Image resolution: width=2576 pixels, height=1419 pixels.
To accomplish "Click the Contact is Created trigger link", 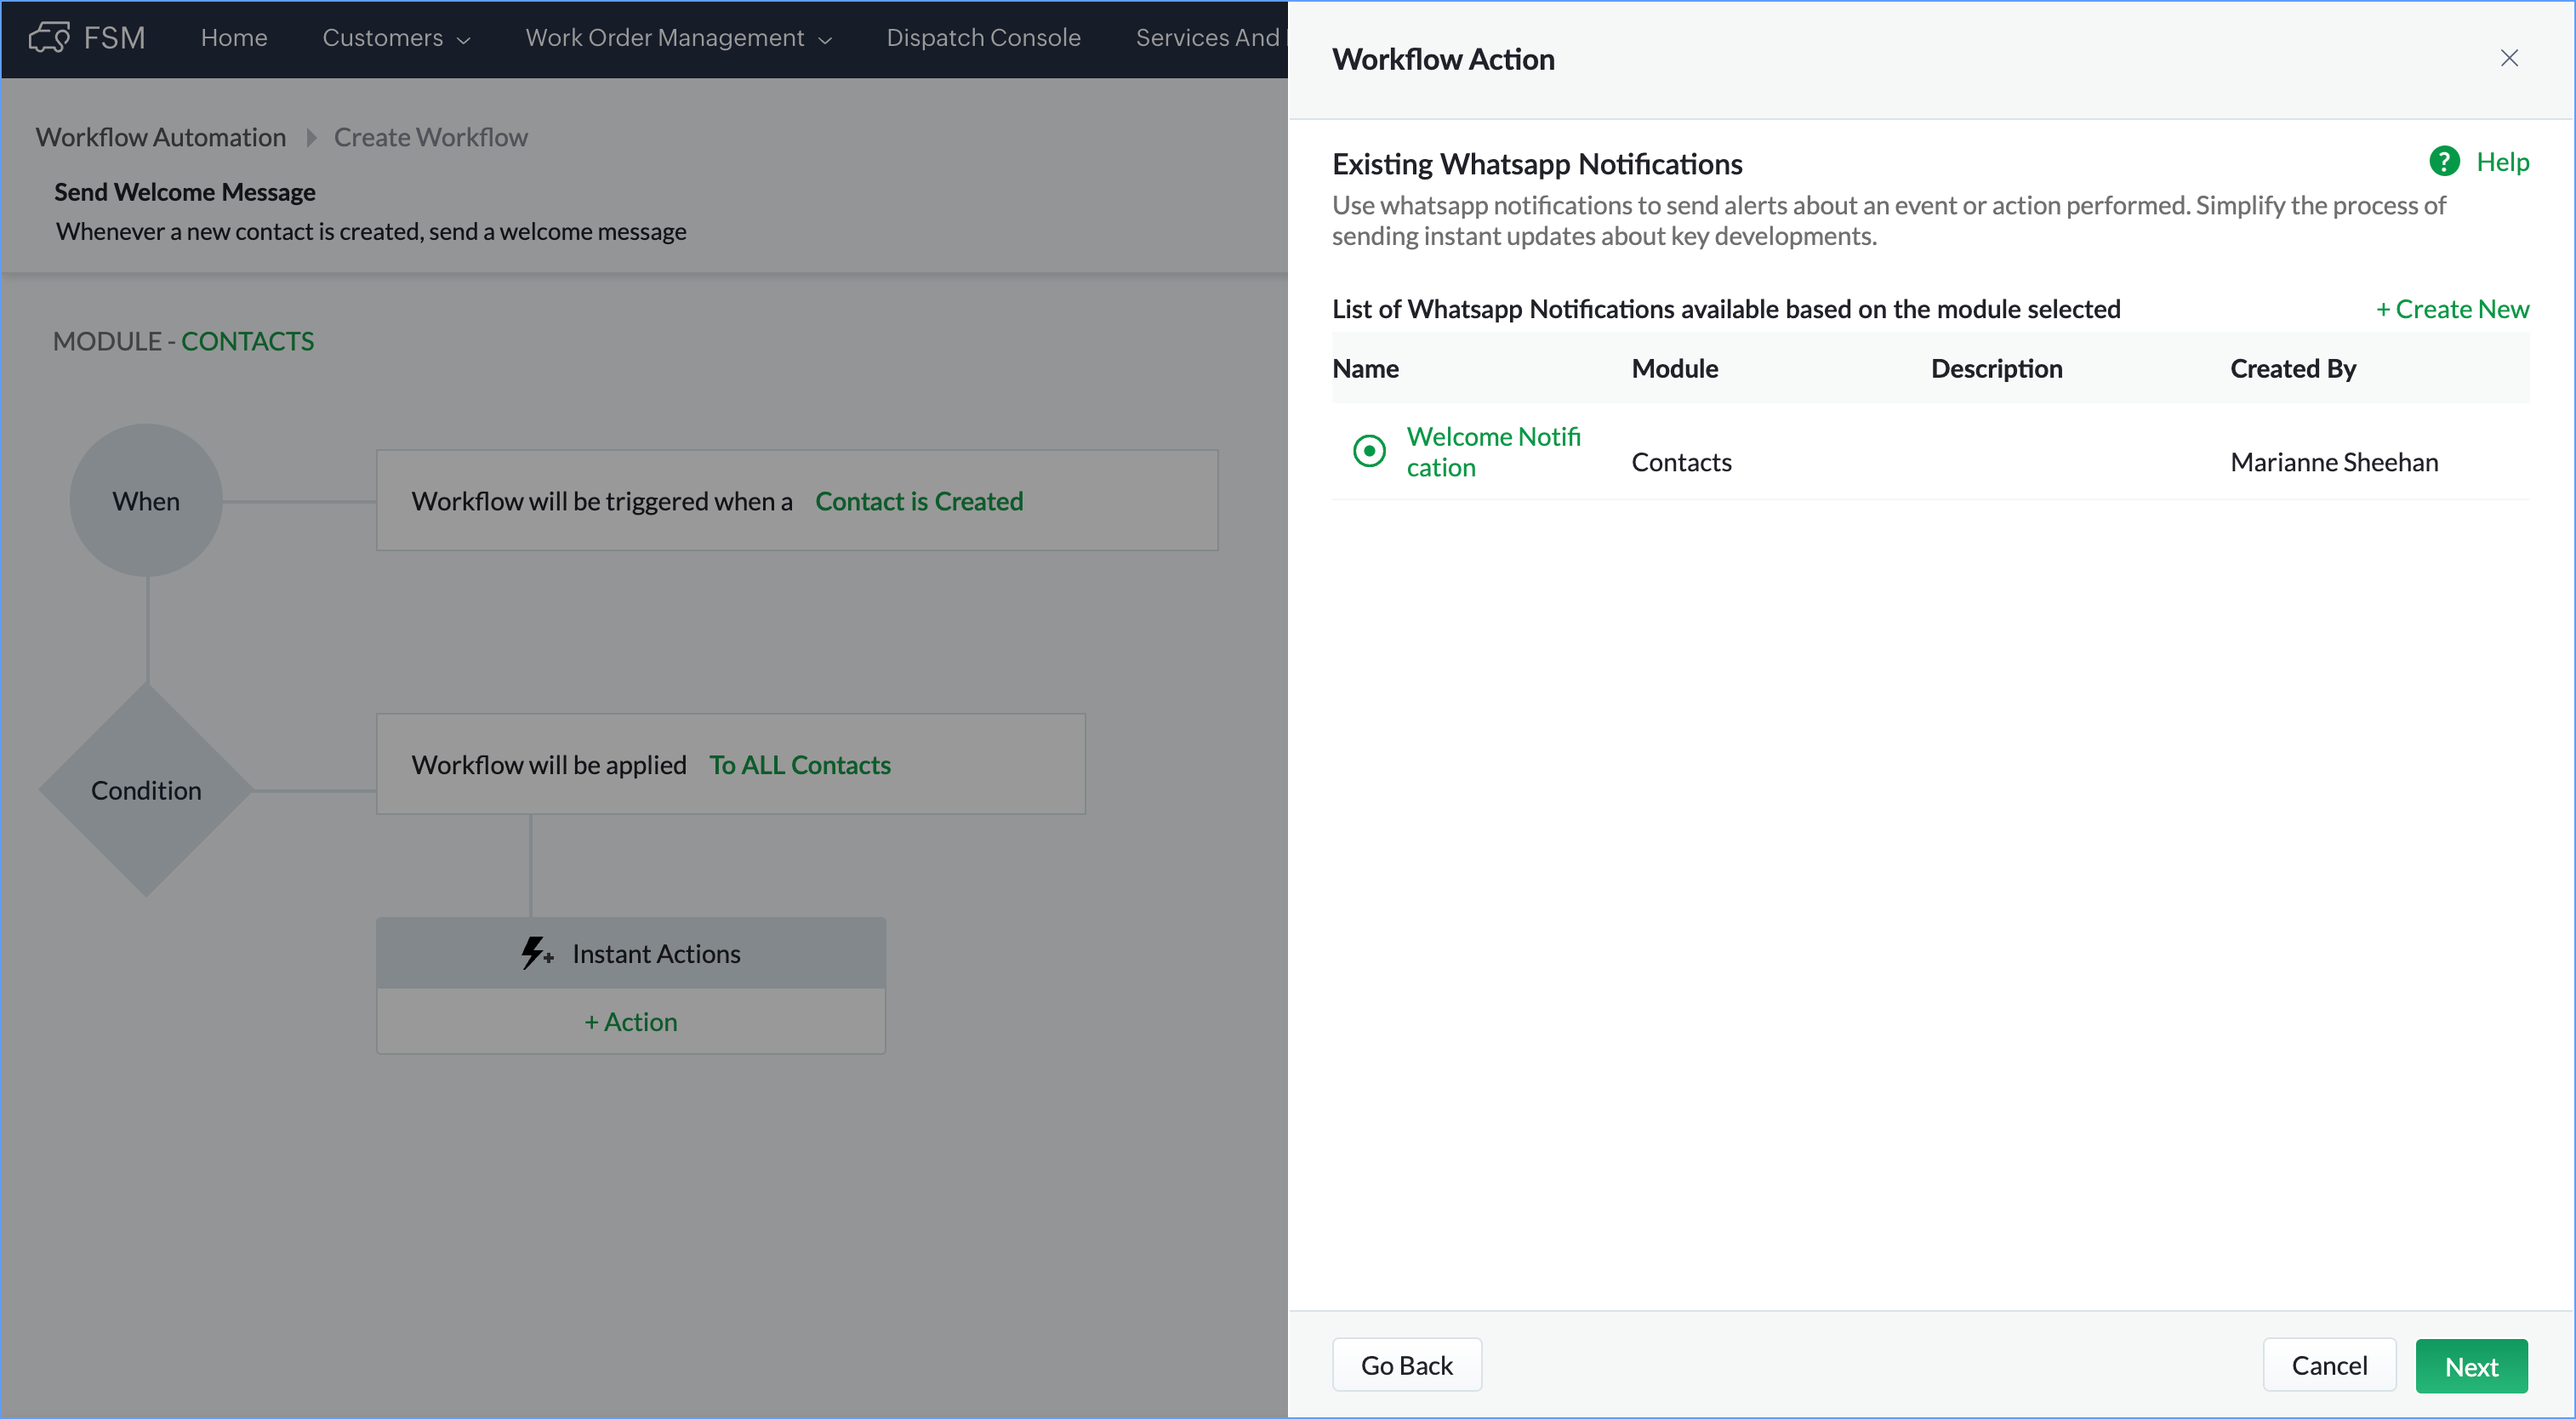I will pyautogui.click(x=918, y=501).
